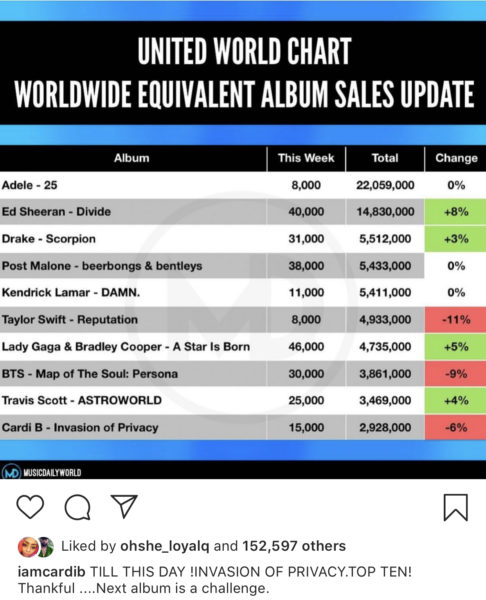Click the MusicDailyWorld MD logo
486x600 pixels.
point(11,473)
